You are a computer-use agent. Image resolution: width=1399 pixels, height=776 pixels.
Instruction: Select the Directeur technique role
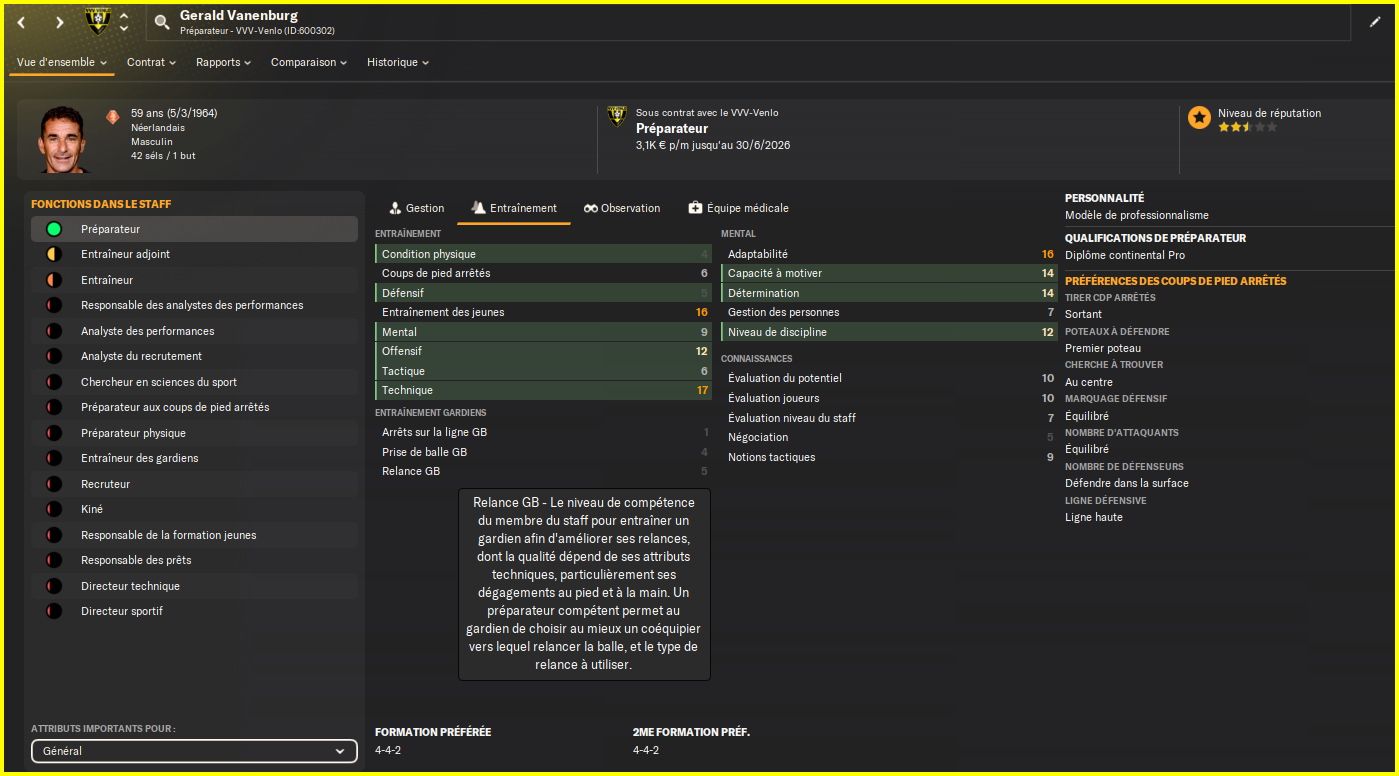pyautogui.click(x=194, y=586)
